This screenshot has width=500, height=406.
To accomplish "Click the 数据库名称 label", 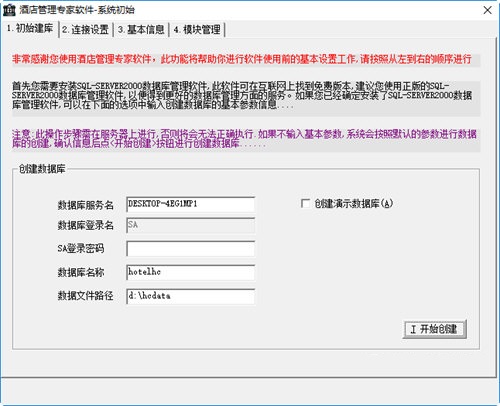I will 81,272.
